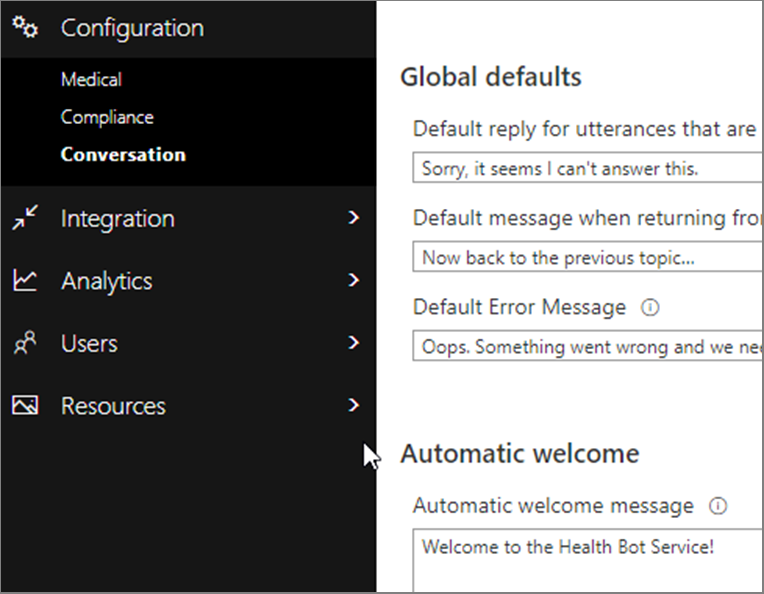Expand the Integration section chevron
The height and width of the screenshot is (594, 764).
(353, 217)
